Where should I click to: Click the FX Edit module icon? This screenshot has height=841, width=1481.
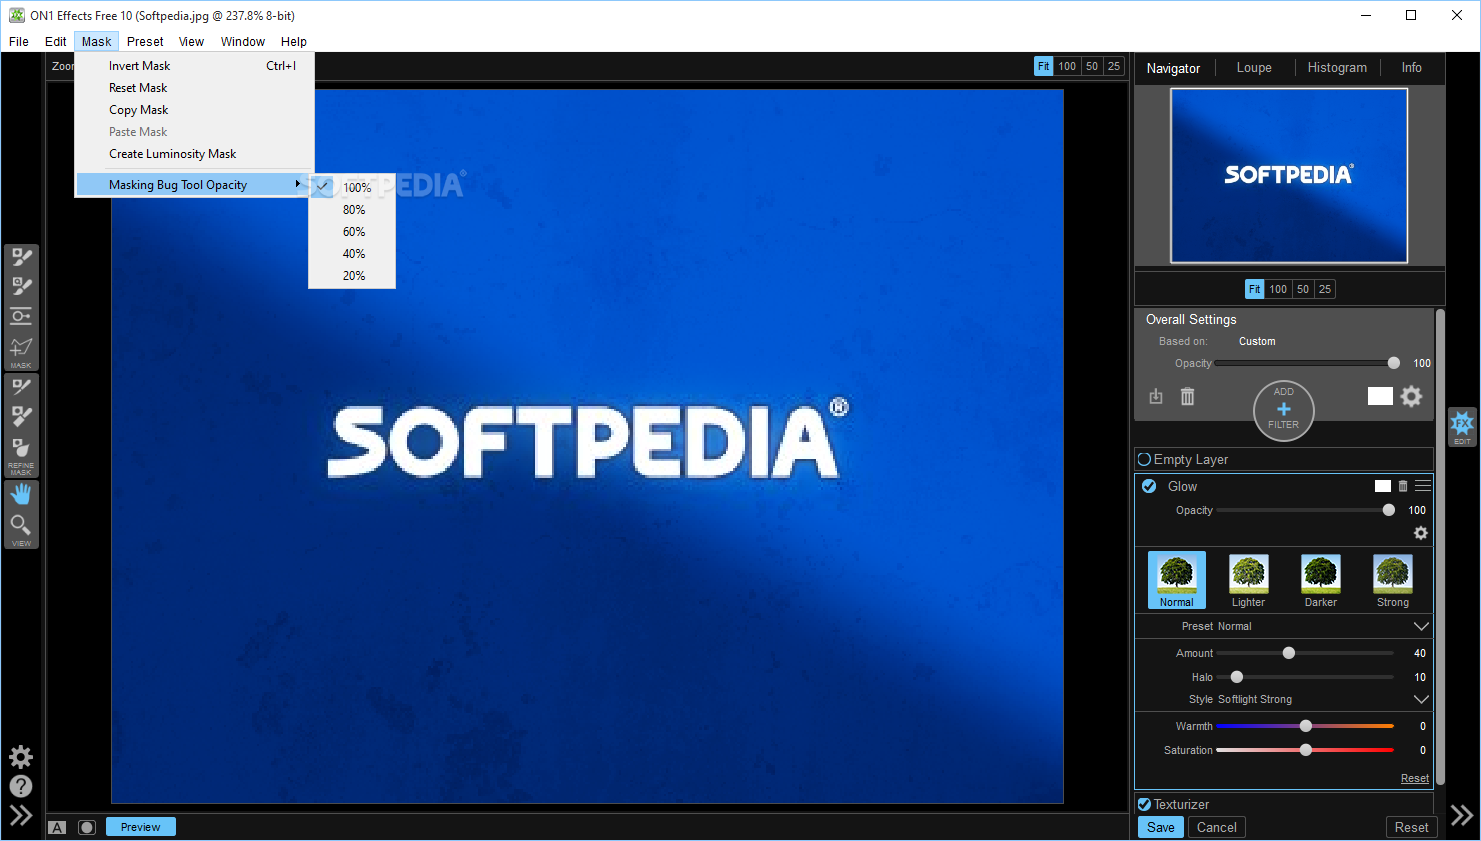pos(1462,426)
